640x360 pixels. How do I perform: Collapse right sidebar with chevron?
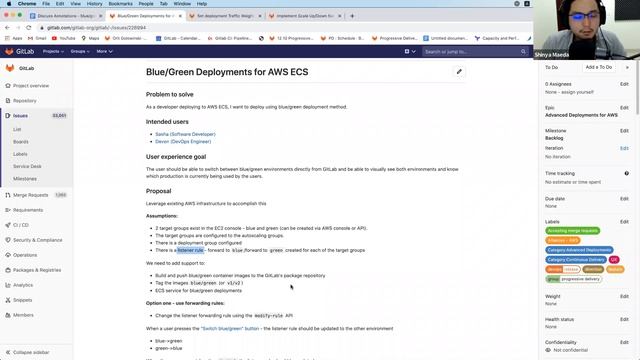(x=627, y=67)
